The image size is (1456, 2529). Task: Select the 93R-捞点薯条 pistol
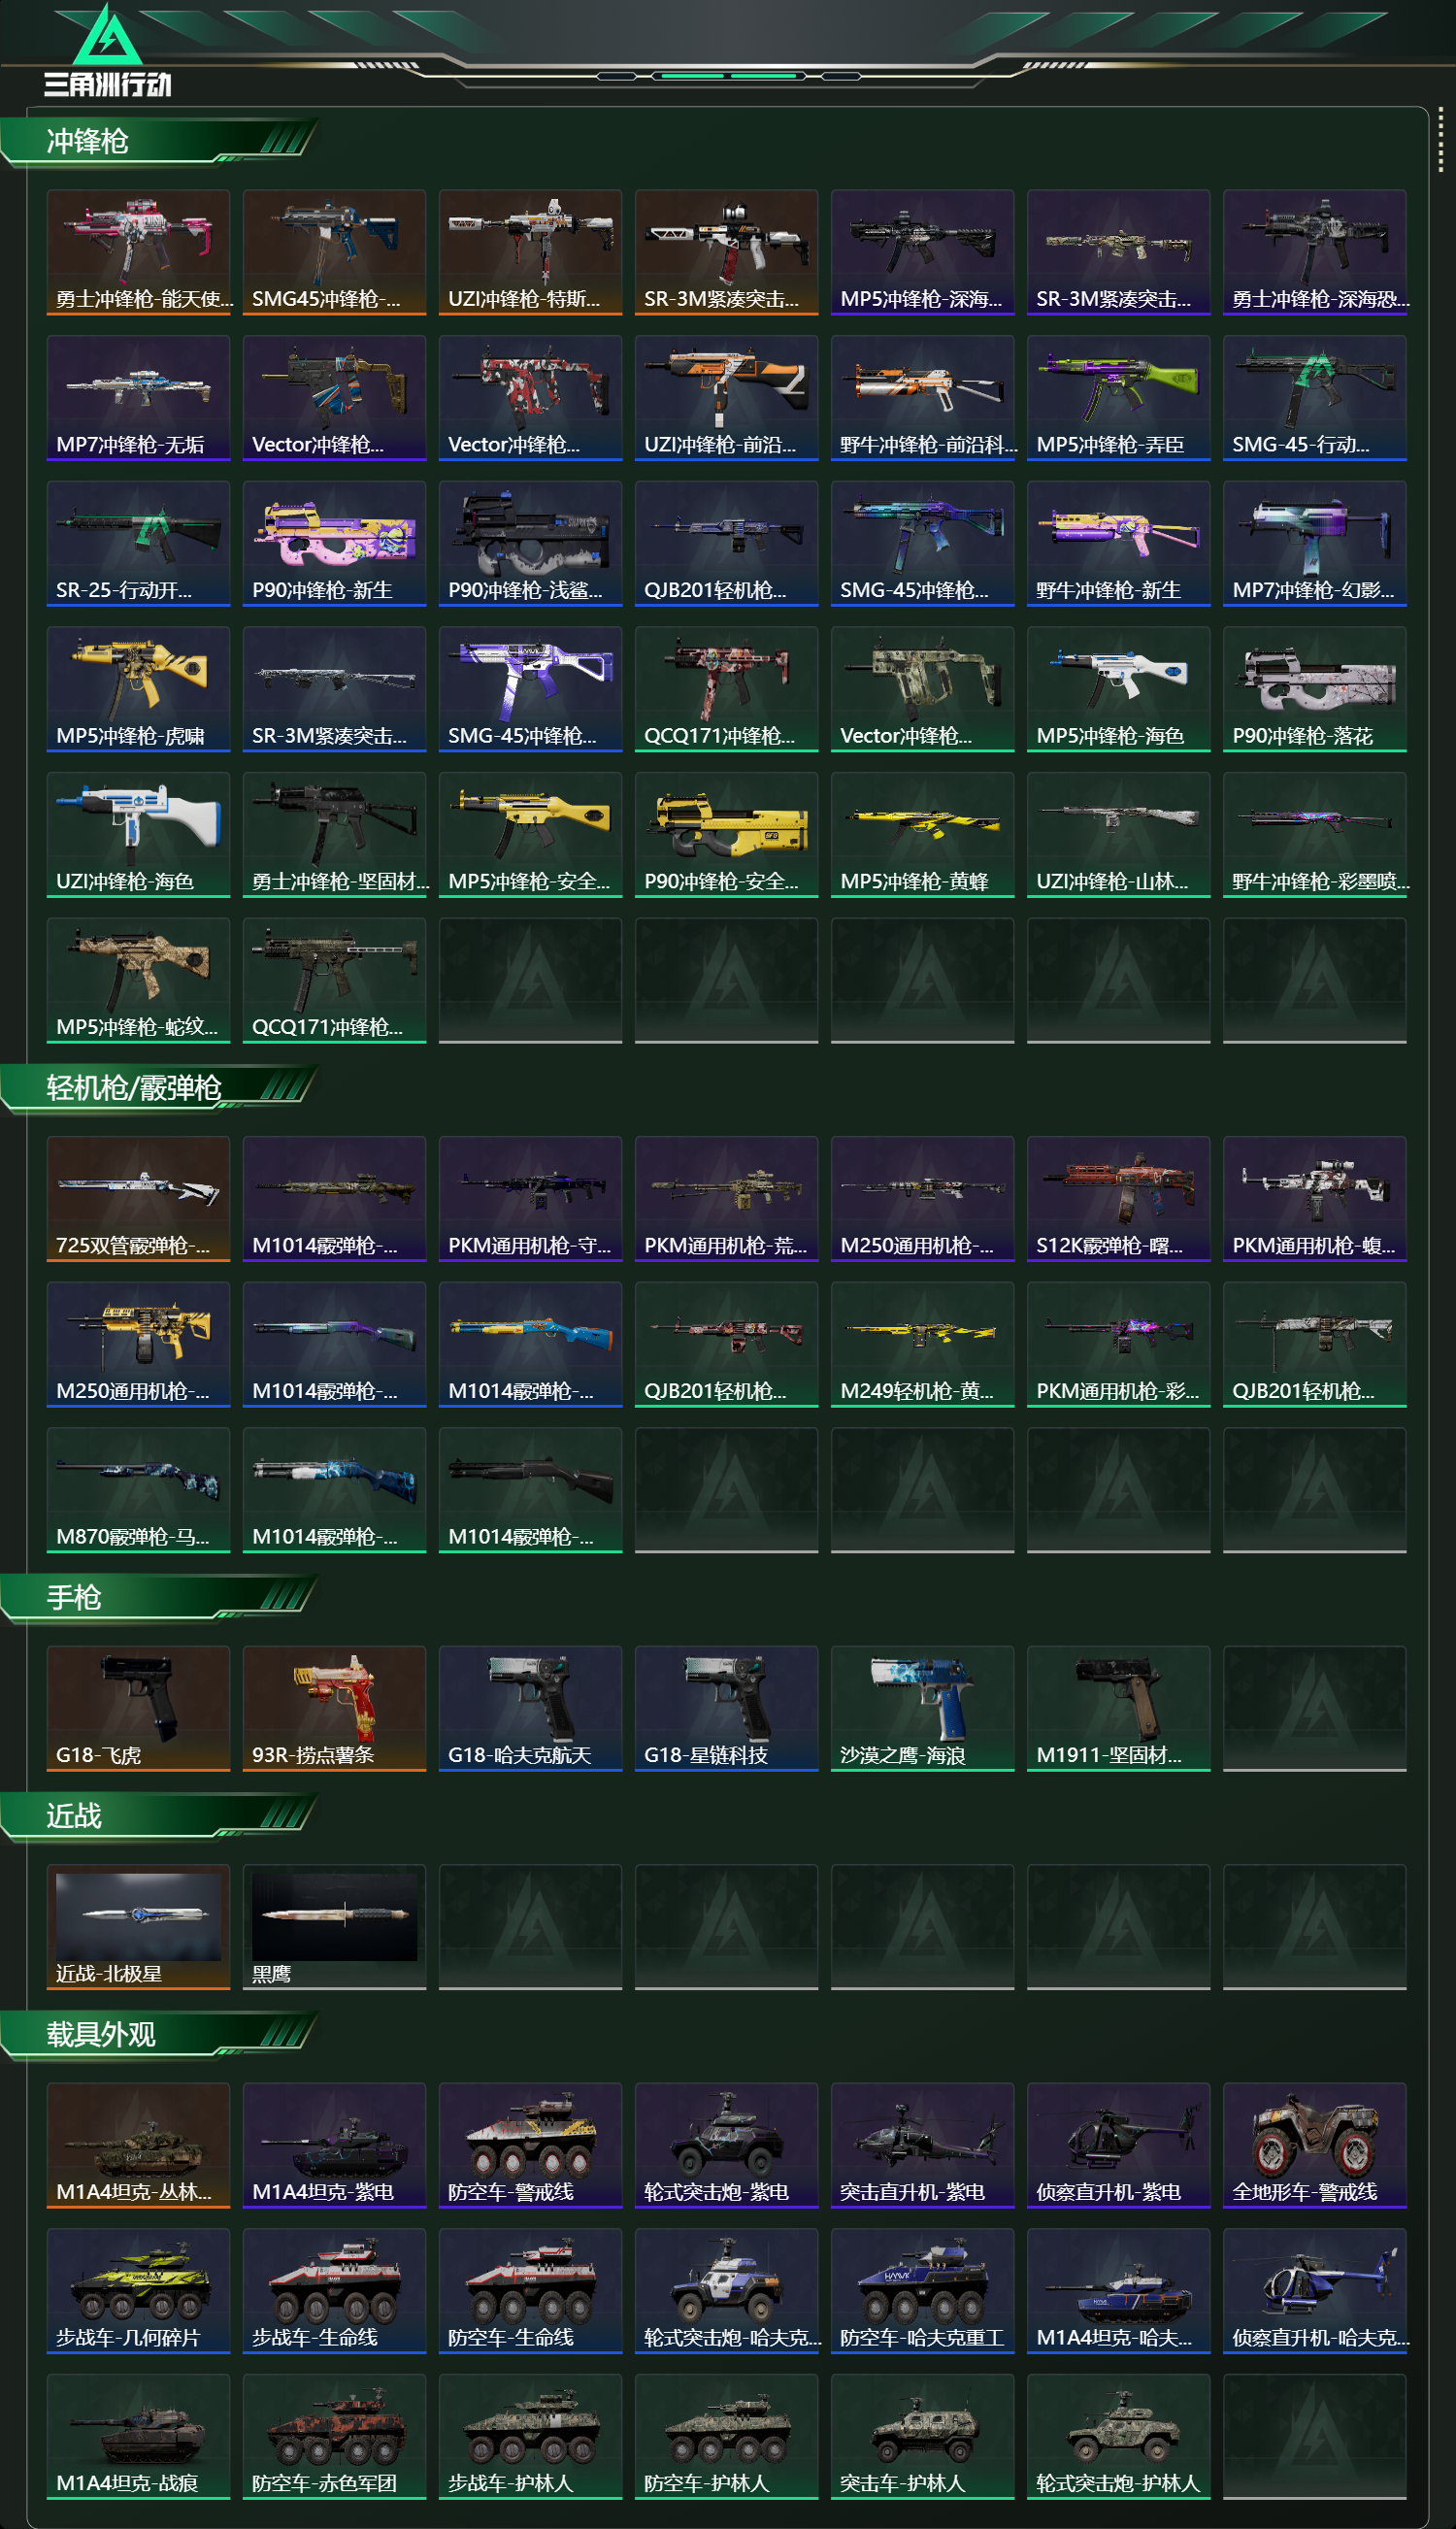(x=334, y=1708)
